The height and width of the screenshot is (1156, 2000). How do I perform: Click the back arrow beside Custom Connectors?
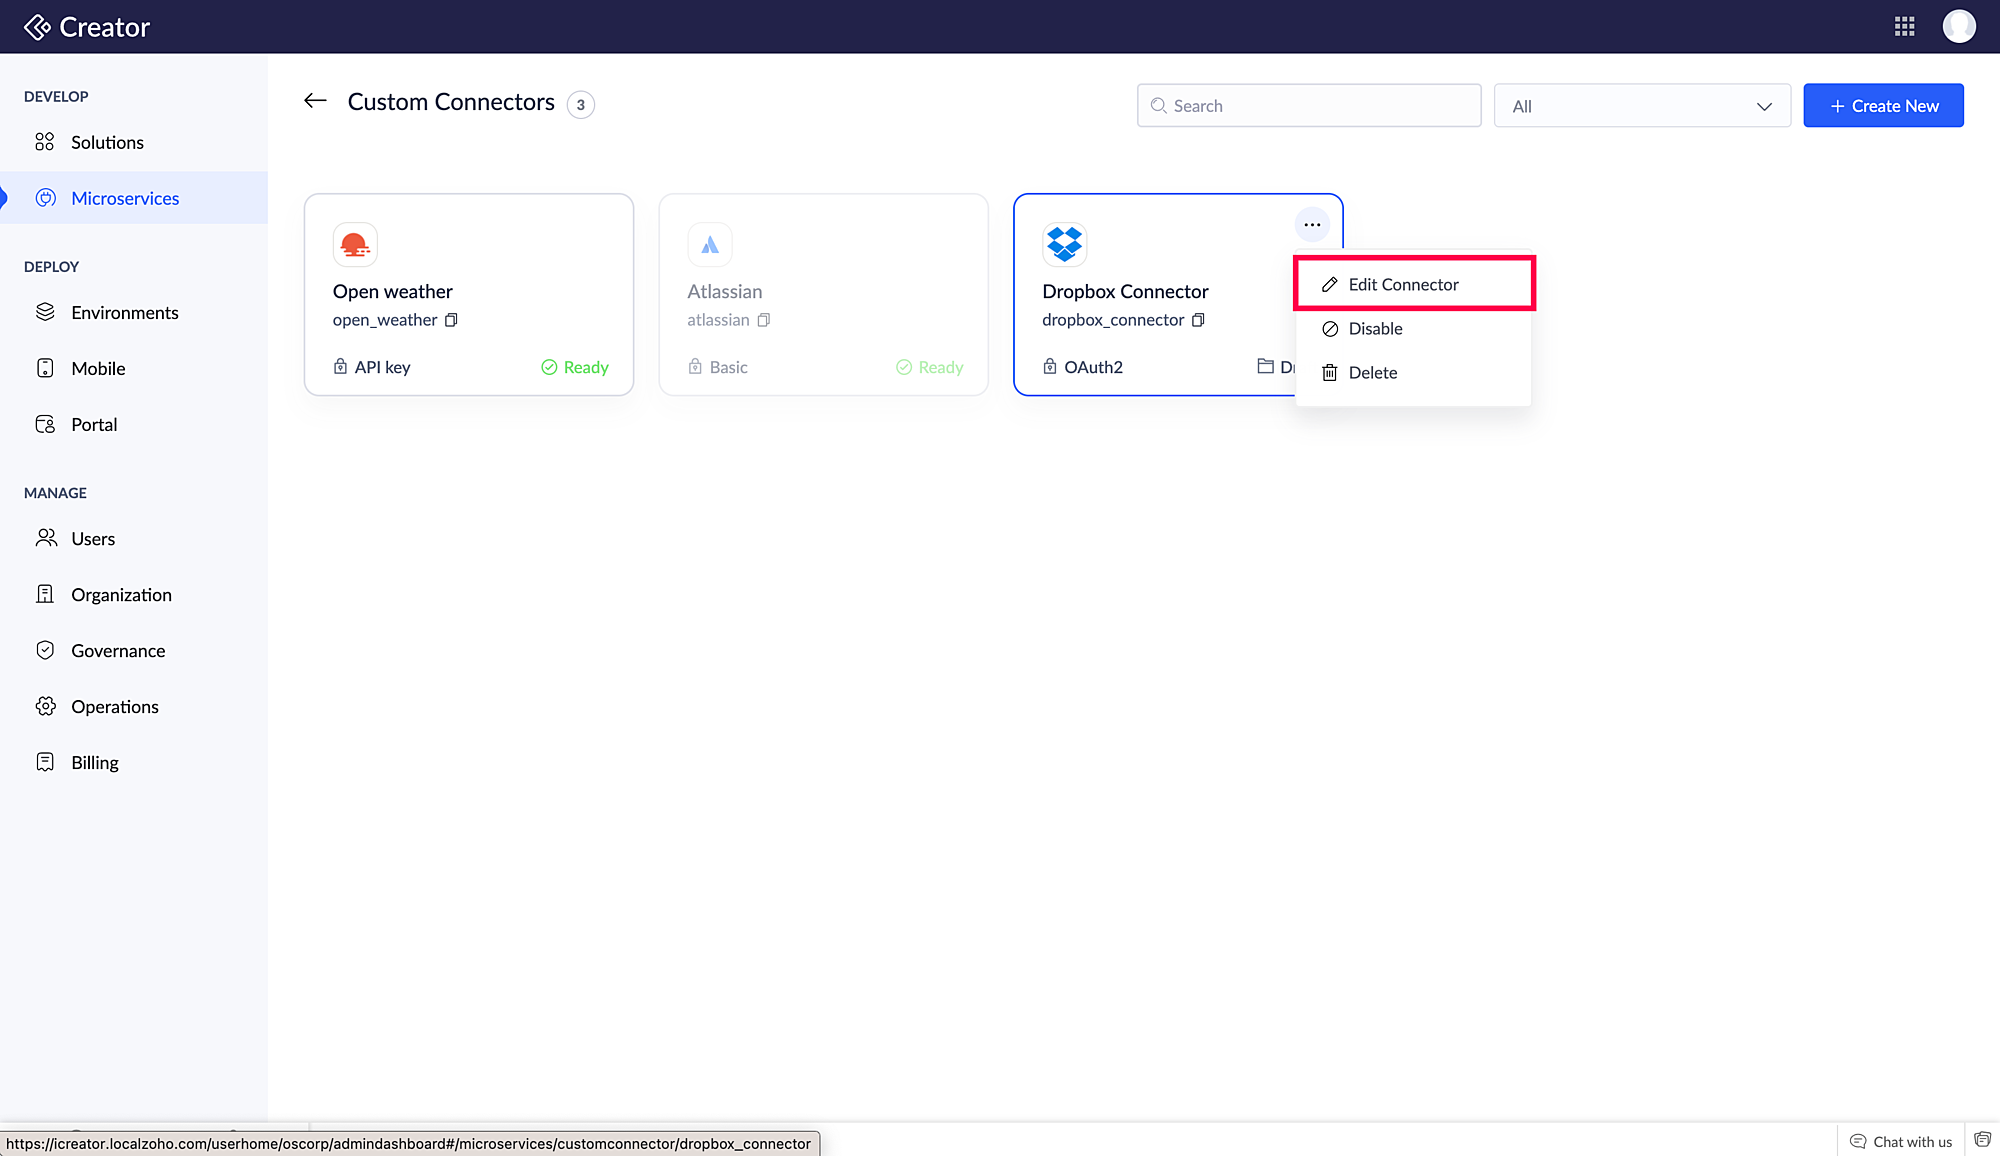pos(315,101)
